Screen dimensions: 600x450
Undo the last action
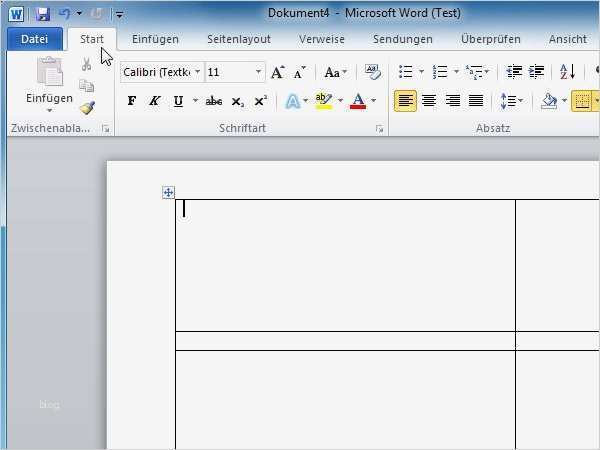(x=64, y=14)
